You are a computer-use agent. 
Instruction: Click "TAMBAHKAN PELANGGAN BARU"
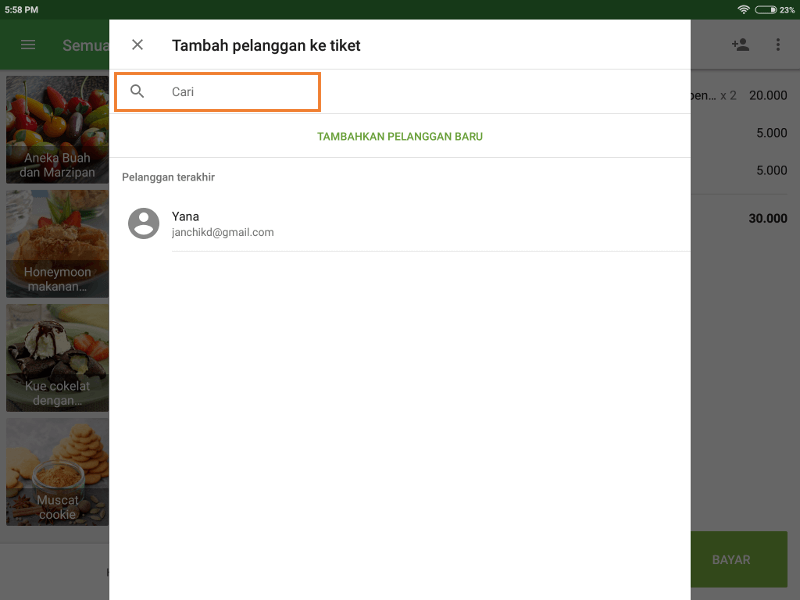click(x=400, y=136)
